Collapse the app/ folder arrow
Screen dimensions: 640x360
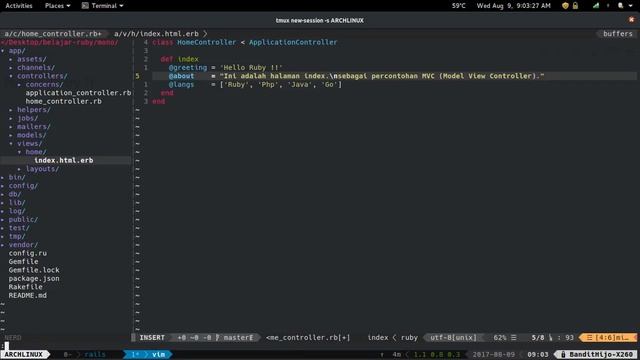(x=2, y=51)
